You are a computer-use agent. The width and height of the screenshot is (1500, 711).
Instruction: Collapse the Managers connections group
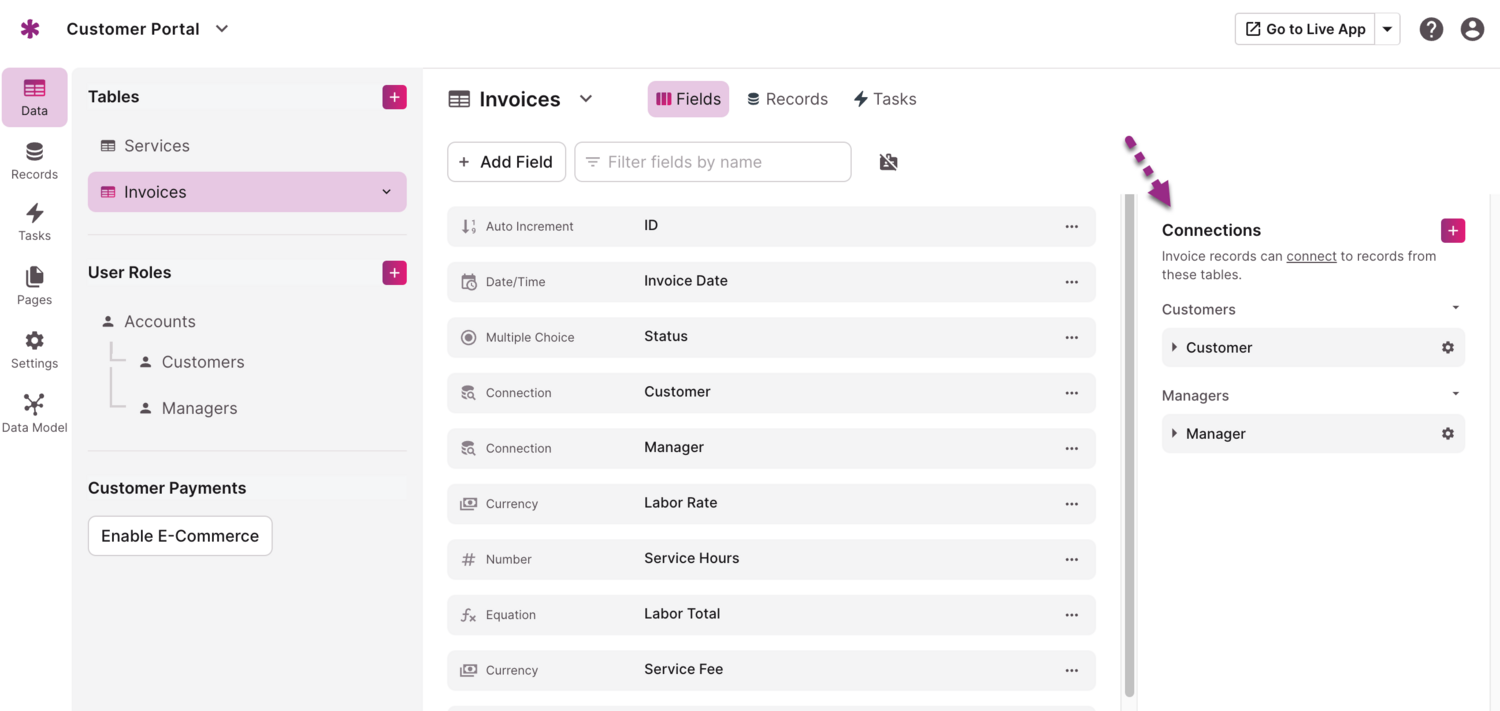coord(1455,394)
